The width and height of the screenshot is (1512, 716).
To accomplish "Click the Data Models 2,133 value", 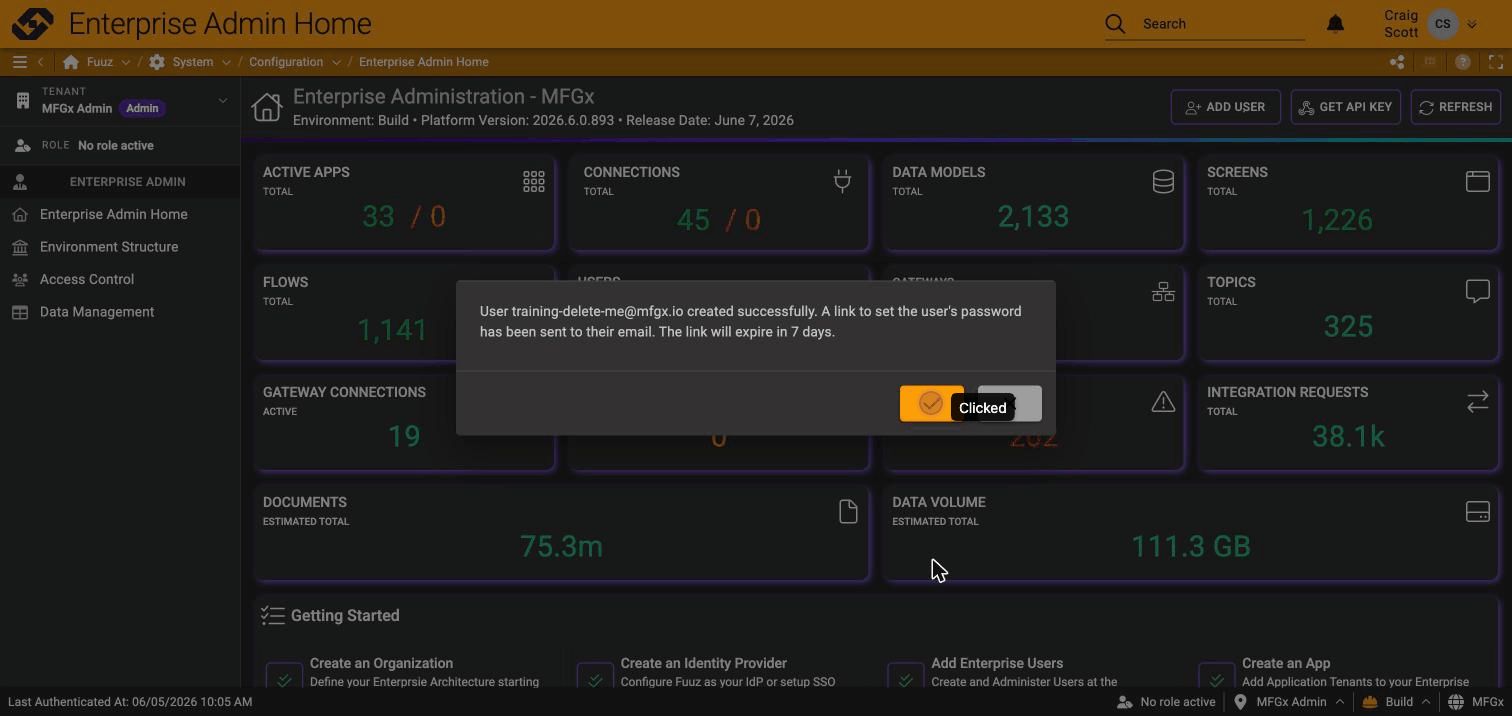I will click(x=1033, y=217).
